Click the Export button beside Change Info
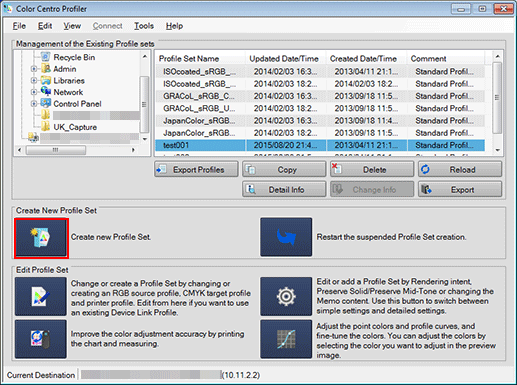517x385 pixels. pyautogui.click(x=460, y=189)
